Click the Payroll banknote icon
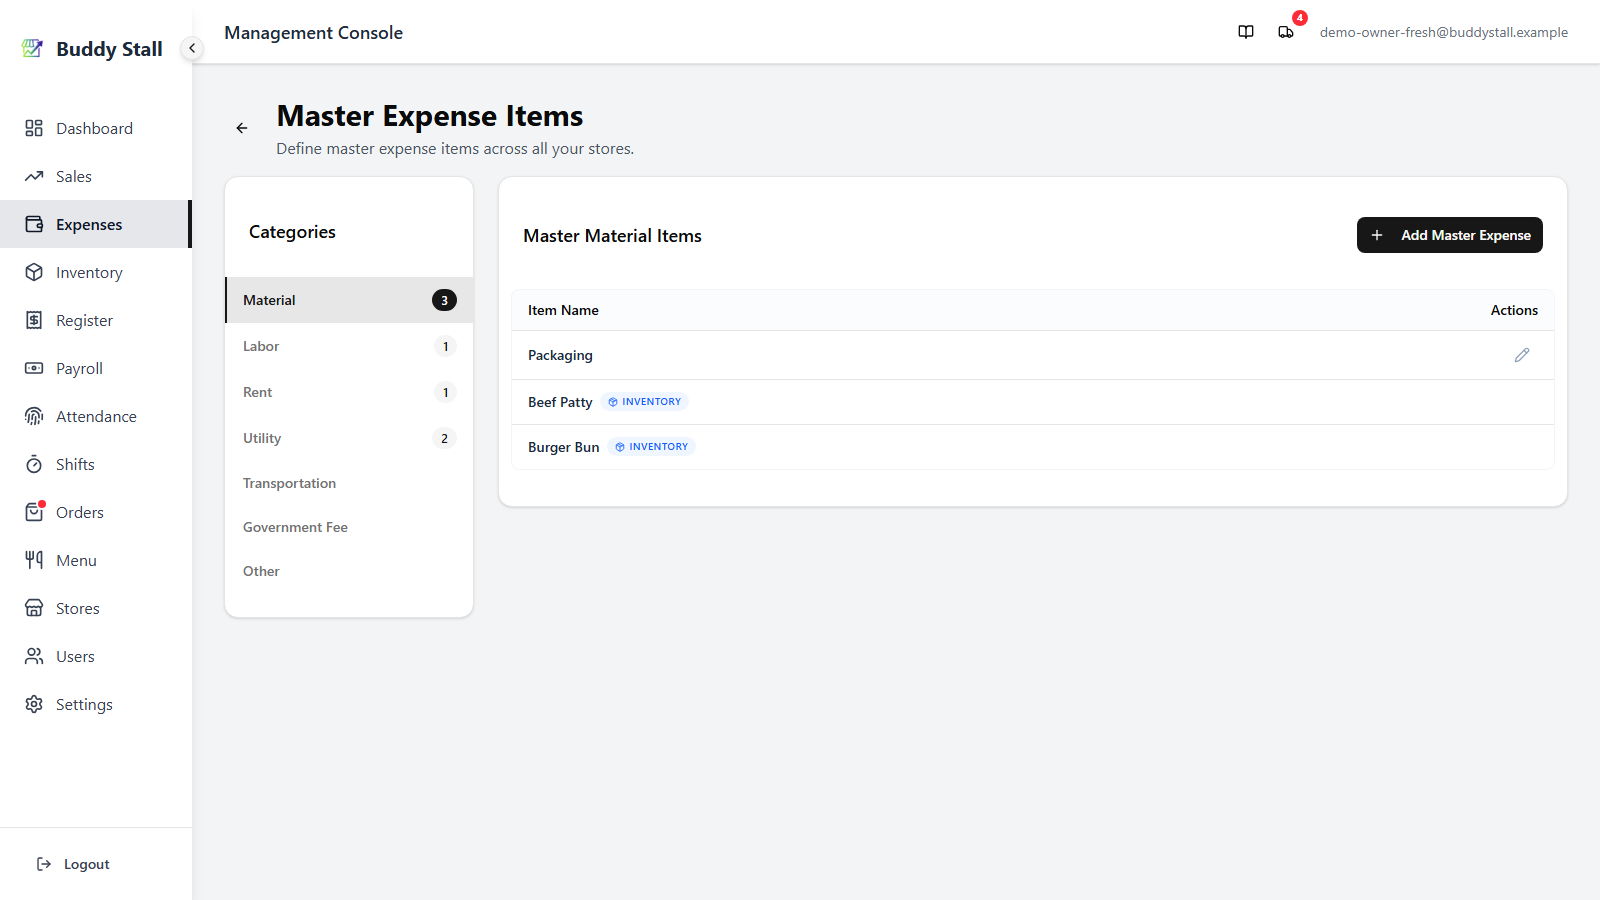Screen dimensions: 1600x900 point(34,368)
